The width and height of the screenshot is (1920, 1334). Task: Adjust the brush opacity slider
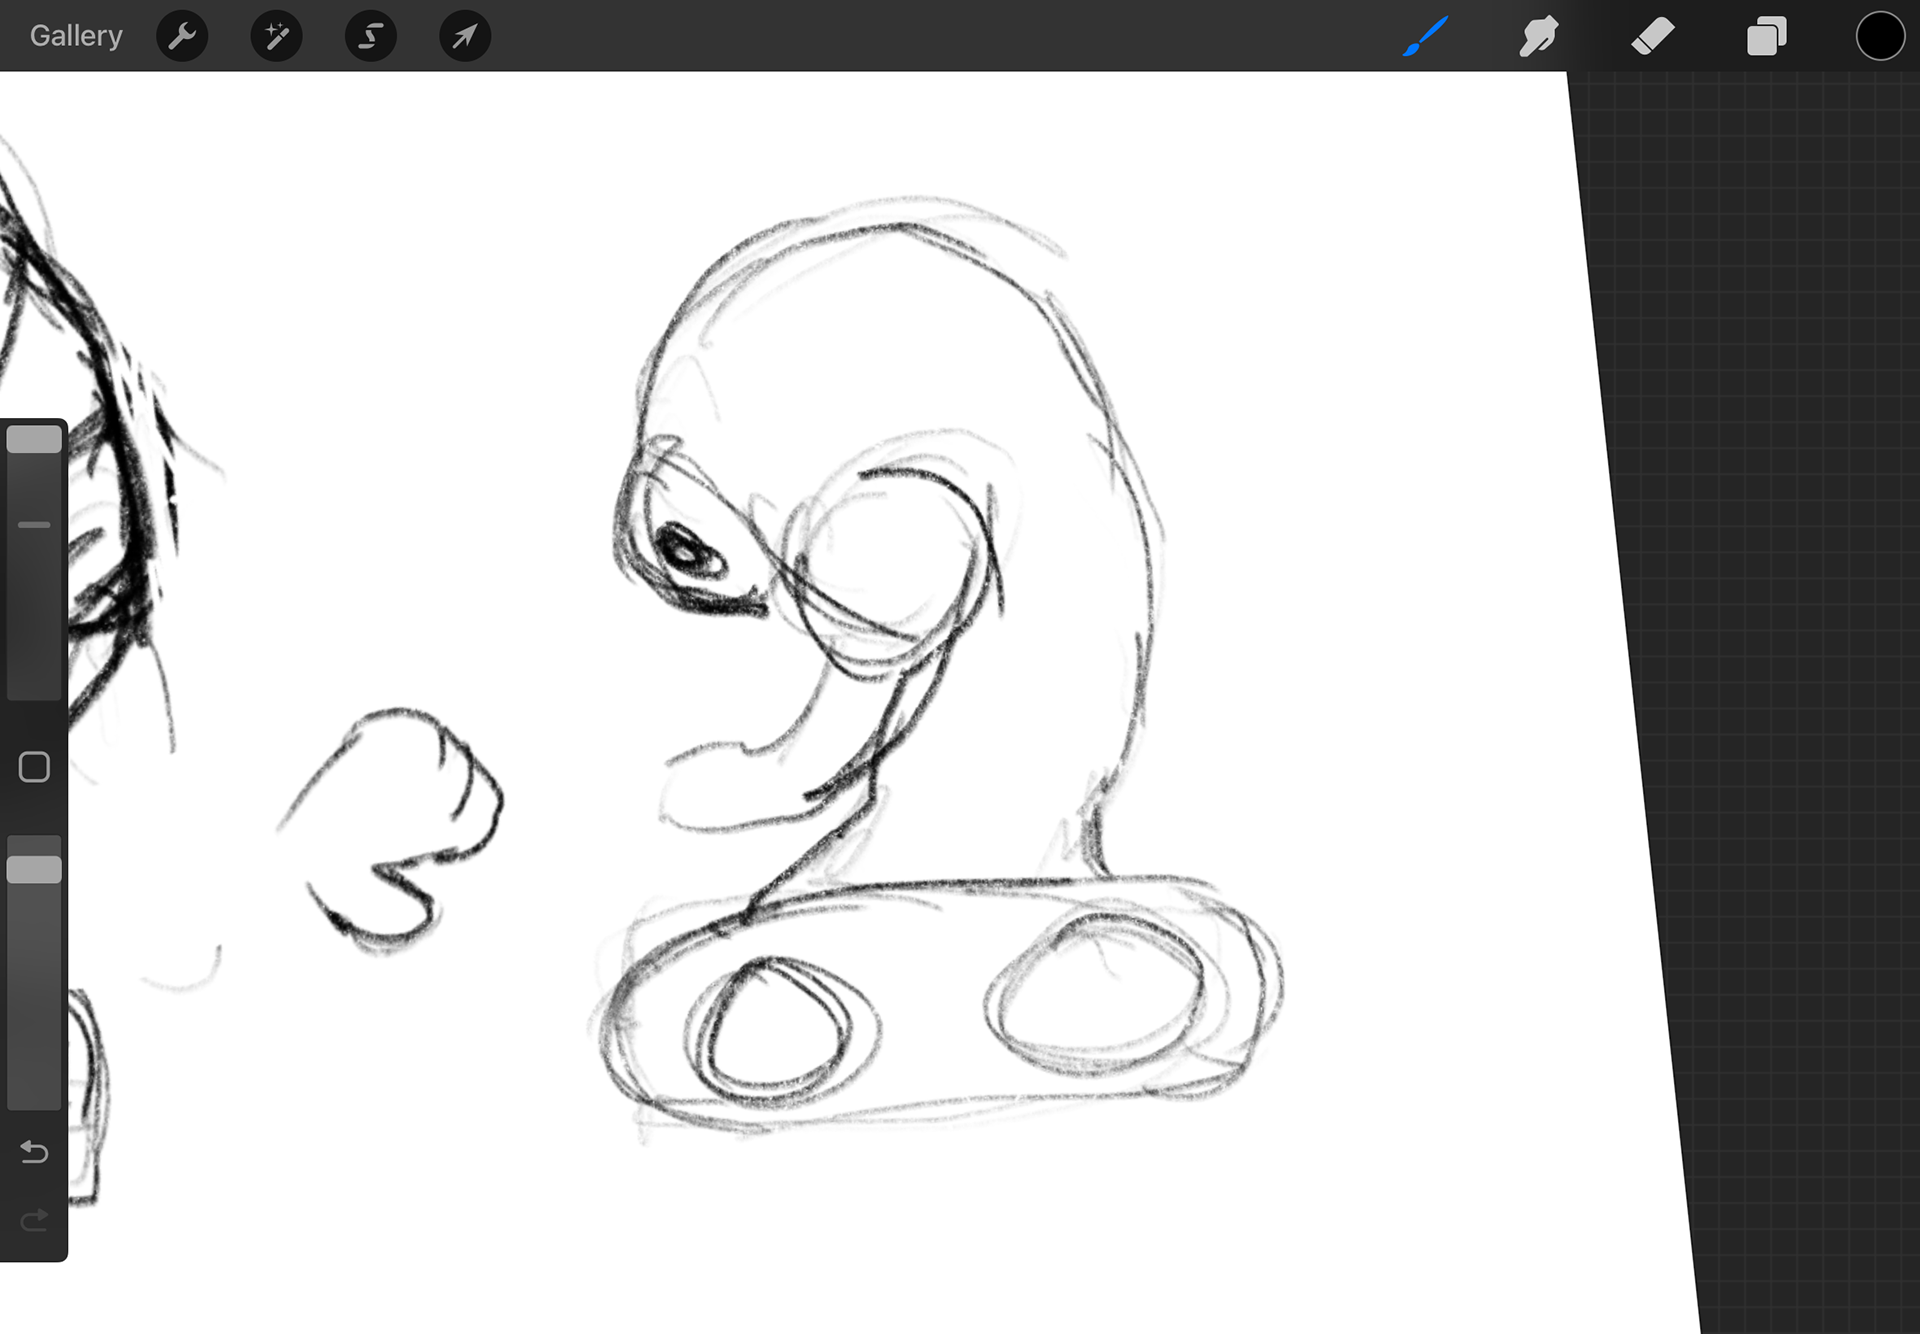pyautogui.click(x=34, y=972)
